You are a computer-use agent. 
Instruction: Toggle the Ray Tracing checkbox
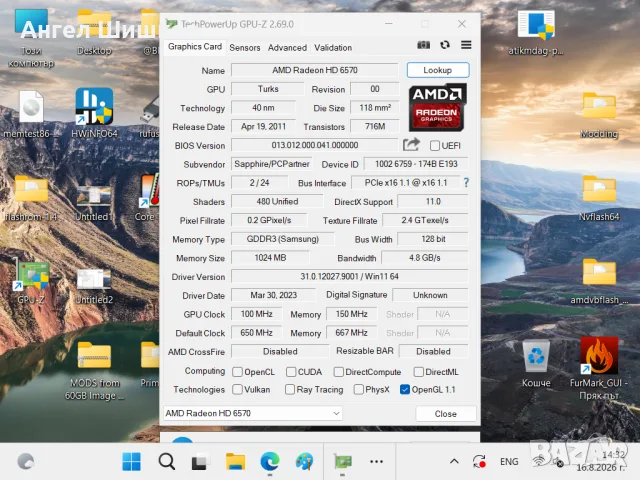click(x=290, y=389)
